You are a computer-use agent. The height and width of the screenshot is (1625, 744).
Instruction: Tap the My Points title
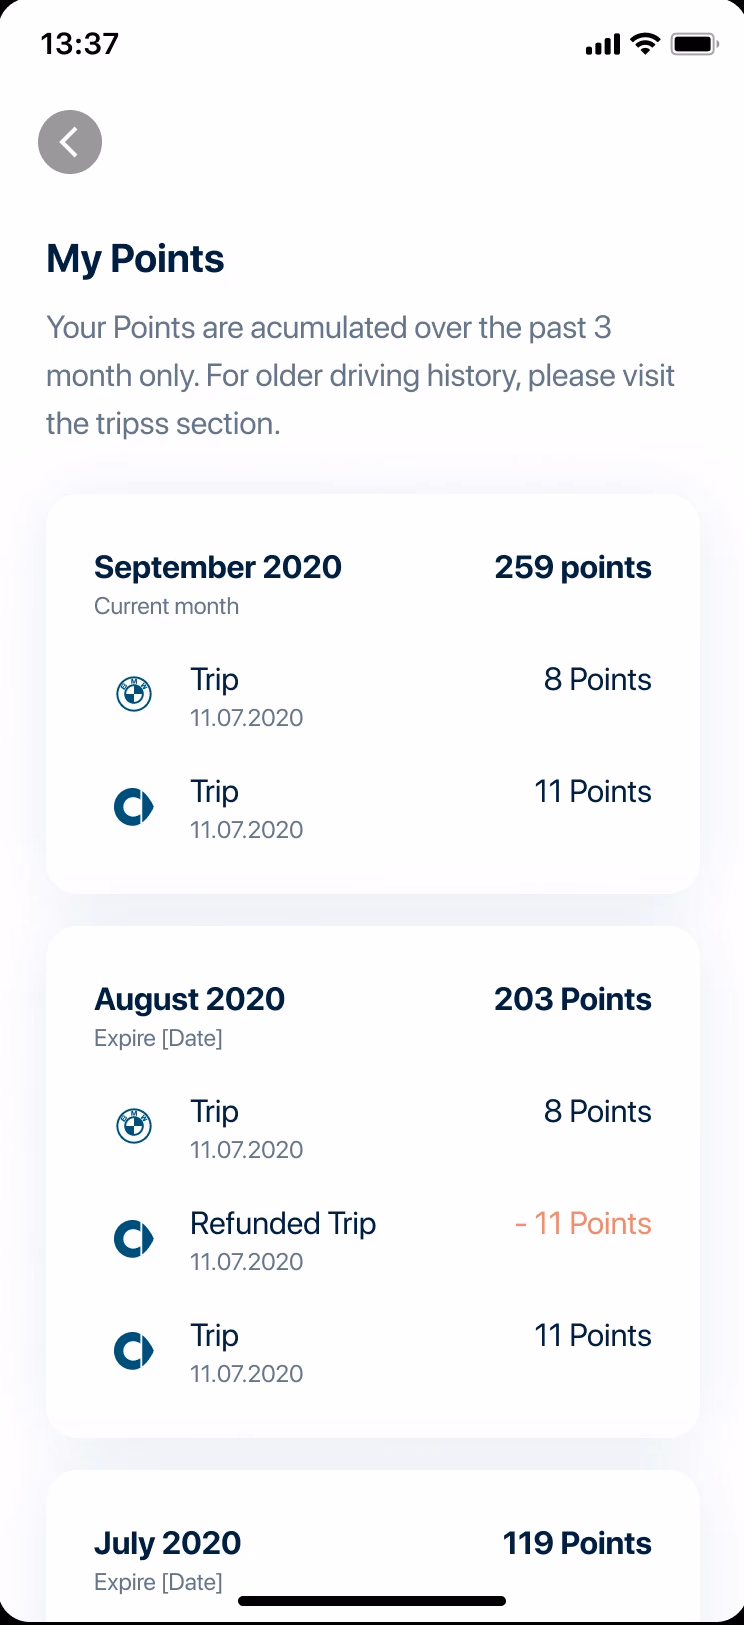(x=136, y=259)
